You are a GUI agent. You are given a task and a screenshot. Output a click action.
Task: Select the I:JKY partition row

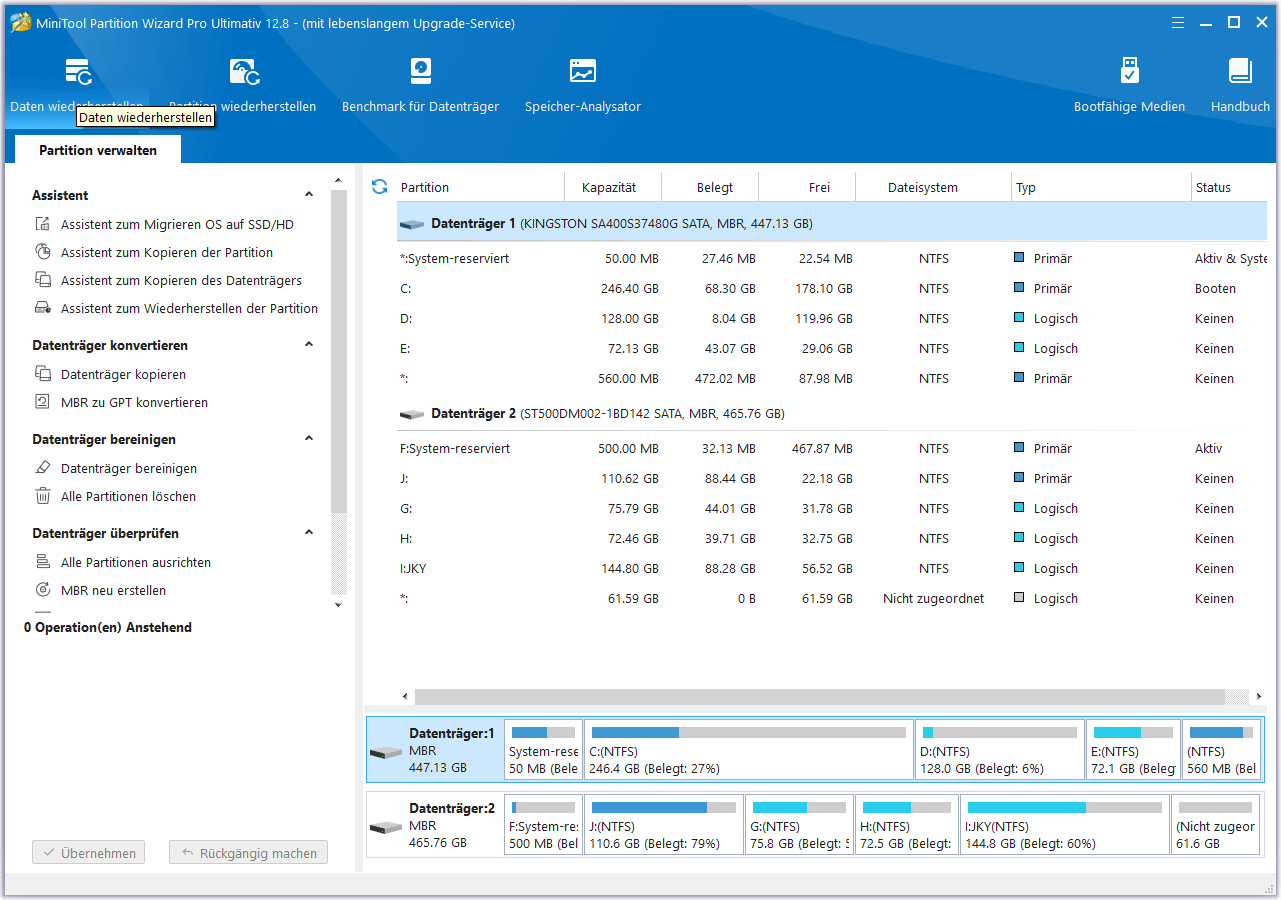(x=831, y=569)
